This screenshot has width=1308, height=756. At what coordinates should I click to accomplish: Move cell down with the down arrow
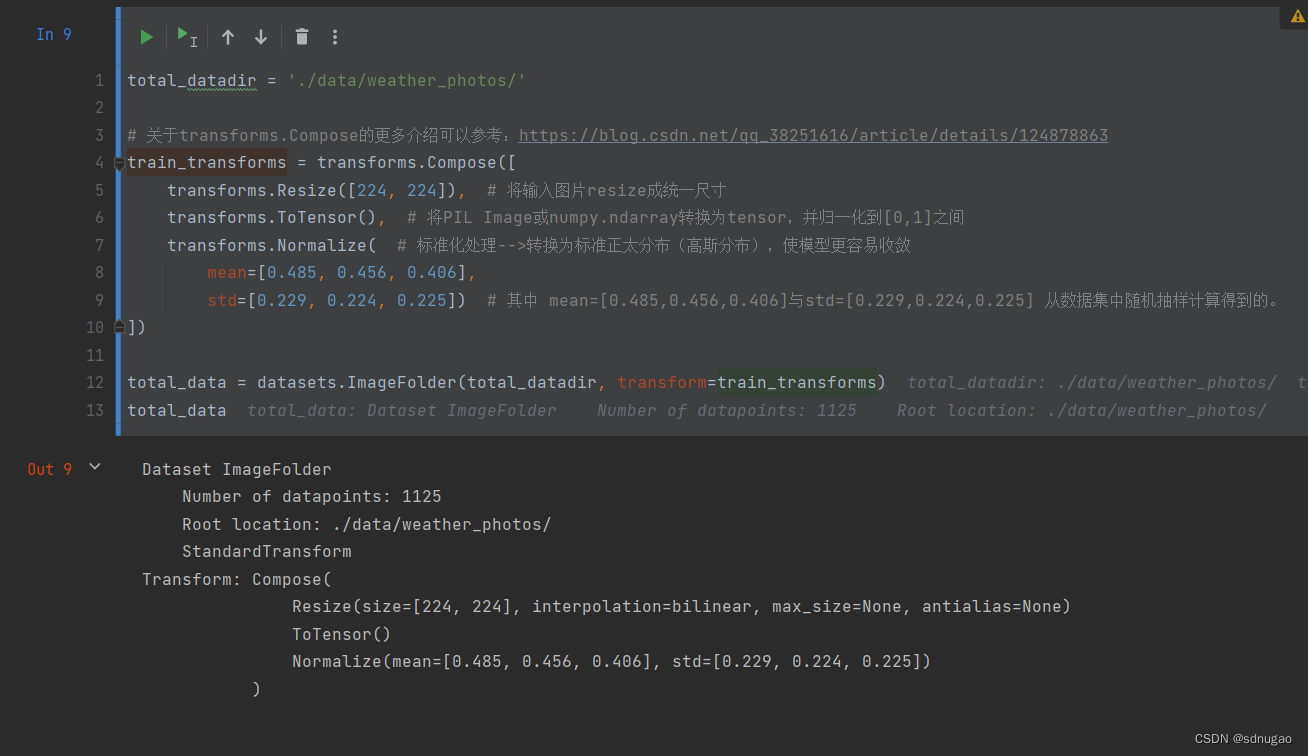pyautogui.click(x=261, y=37)
